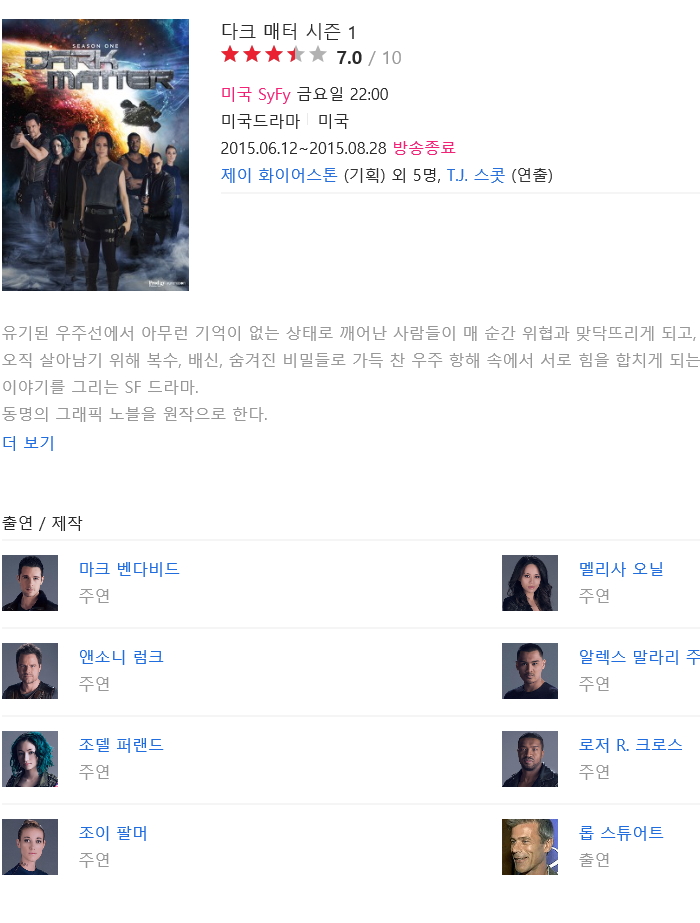Click 앤소니 렘크 profile photo
Viewport: 700px width, 923px height.
(30, 671)
